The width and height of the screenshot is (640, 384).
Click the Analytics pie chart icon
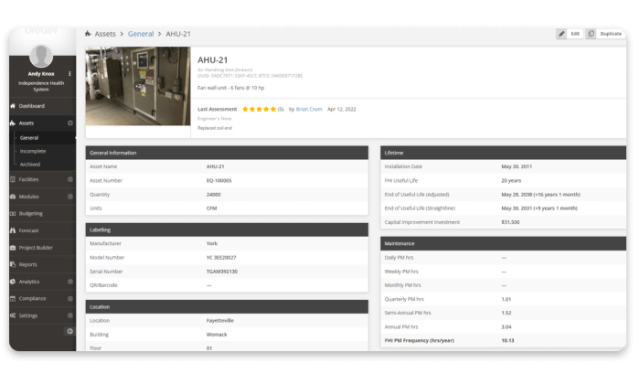coord(13,282)
